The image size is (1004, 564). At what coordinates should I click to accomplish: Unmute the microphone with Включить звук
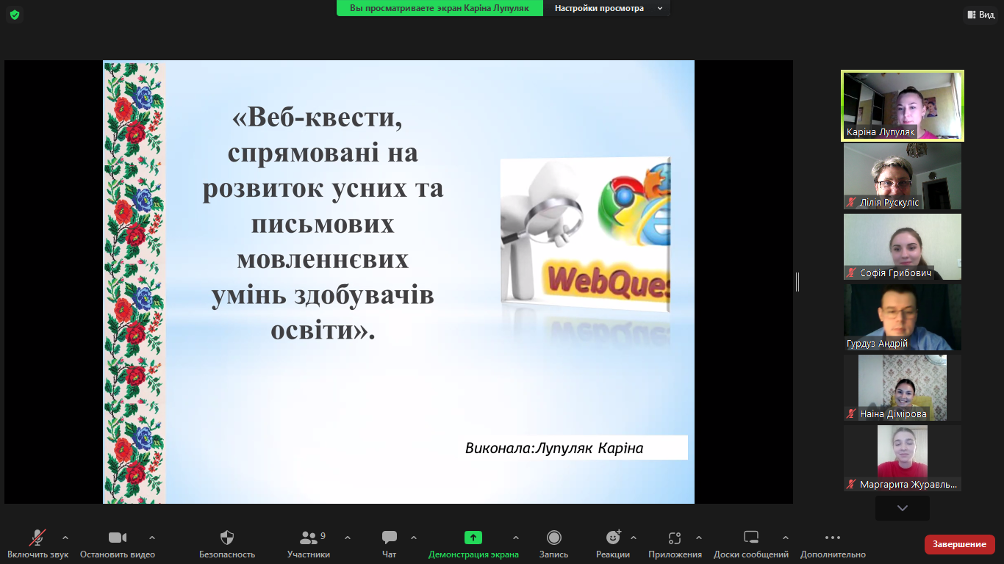coord(37,538)
